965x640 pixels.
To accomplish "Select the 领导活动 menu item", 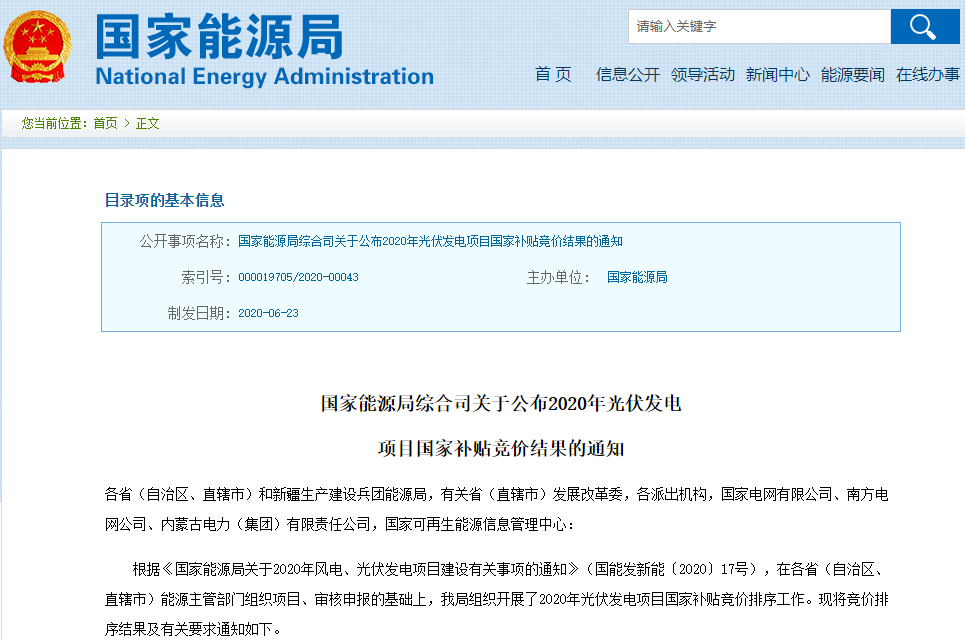I will [703, 72].
